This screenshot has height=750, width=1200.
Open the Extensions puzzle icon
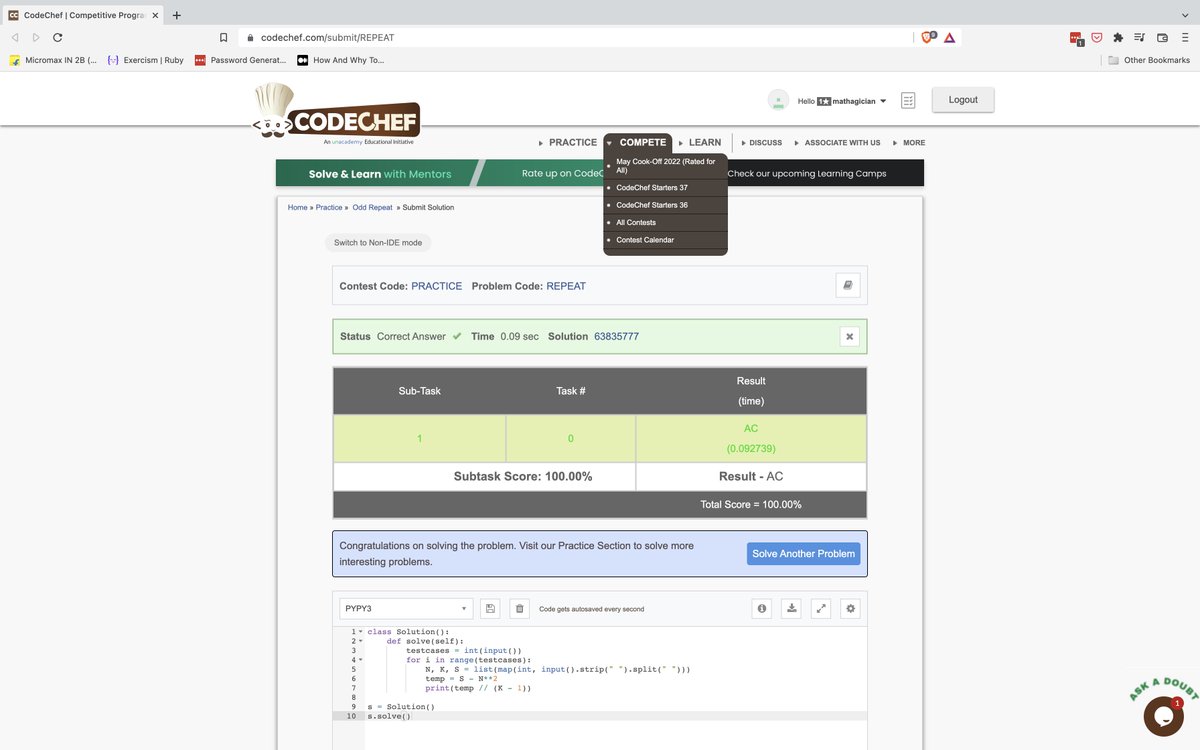pyautogui.click(x=1118, y=37)
